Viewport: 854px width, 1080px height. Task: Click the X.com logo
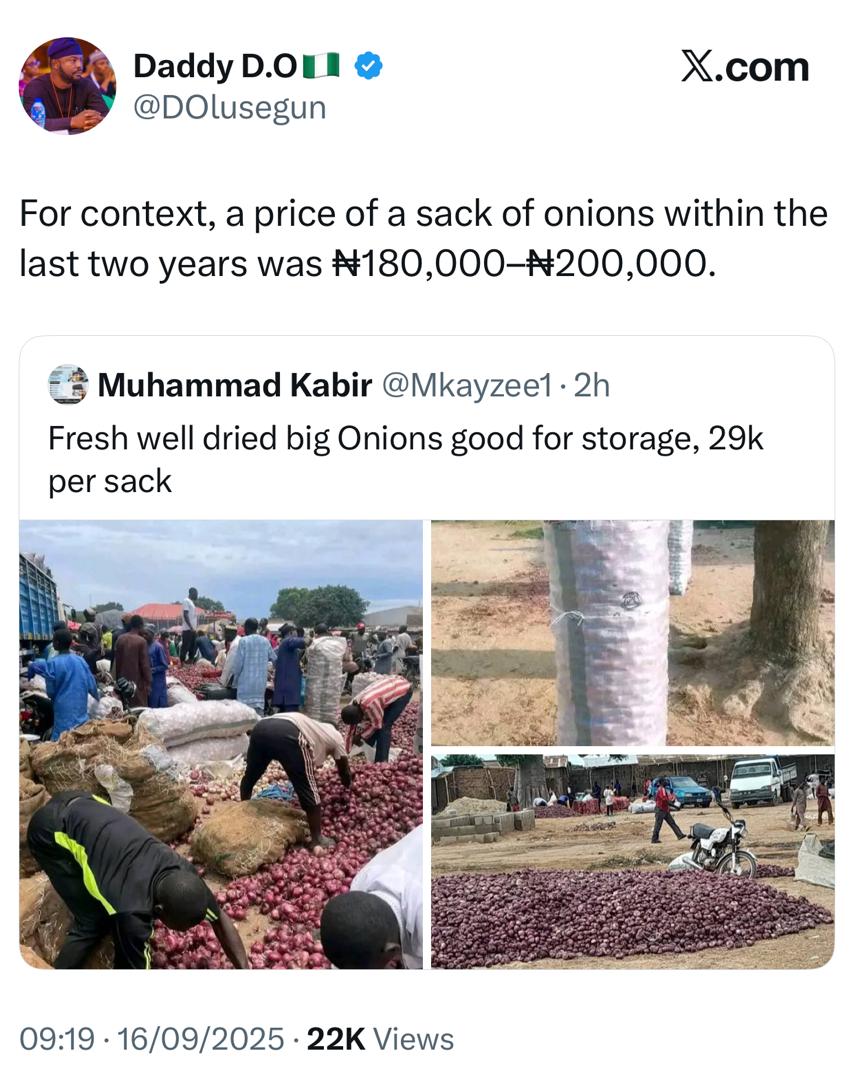pos(745,67)
